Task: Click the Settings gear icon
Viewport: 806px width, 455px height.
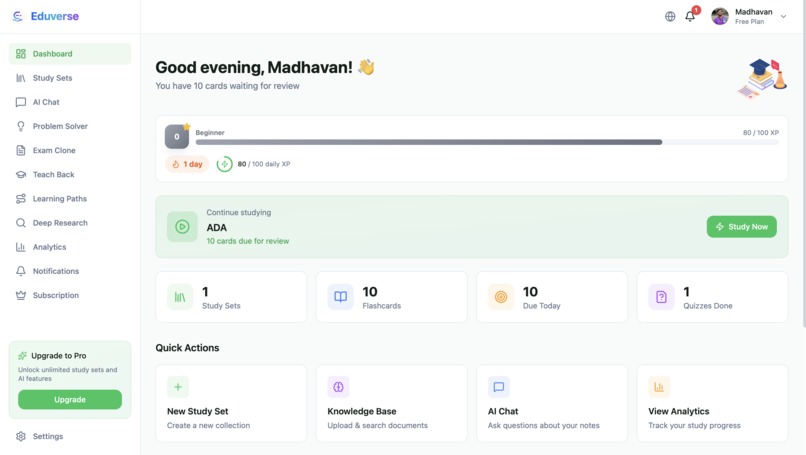Action: [21, 436]
